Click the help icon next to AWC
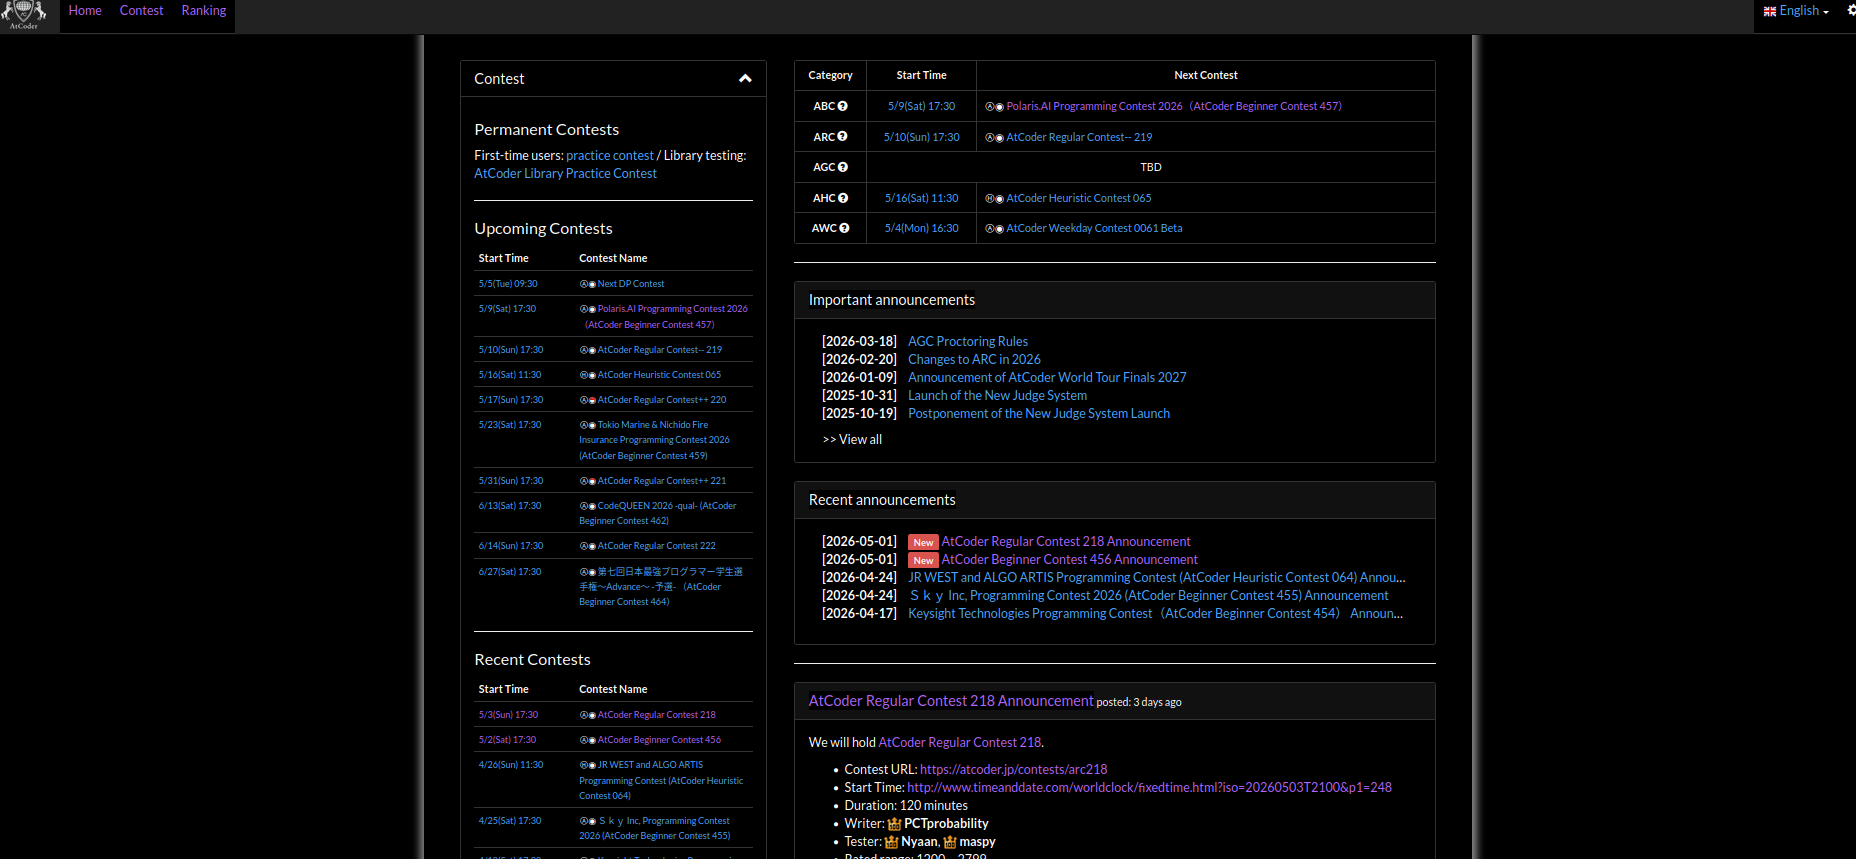Viewport: 1856px width, 859px height. [x=844, y=228]
